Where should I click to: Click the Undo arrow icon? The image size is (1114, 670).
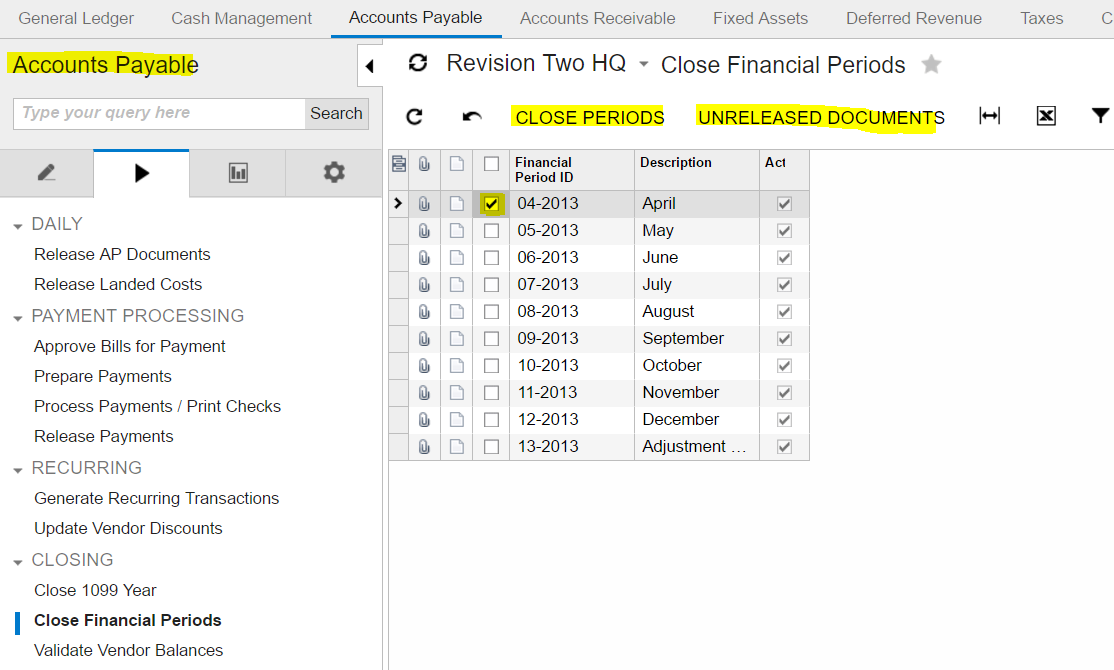click(469, 116)
